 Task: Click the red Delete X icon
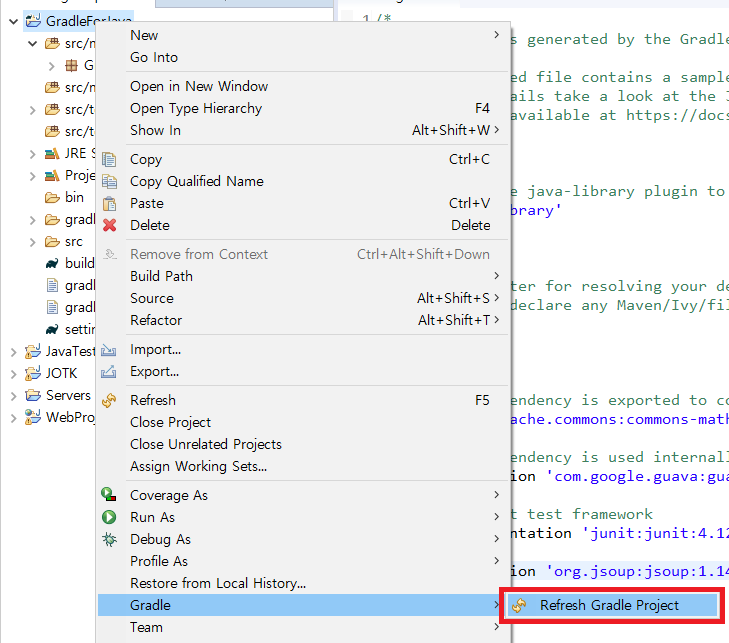click(x=110, y=225)
